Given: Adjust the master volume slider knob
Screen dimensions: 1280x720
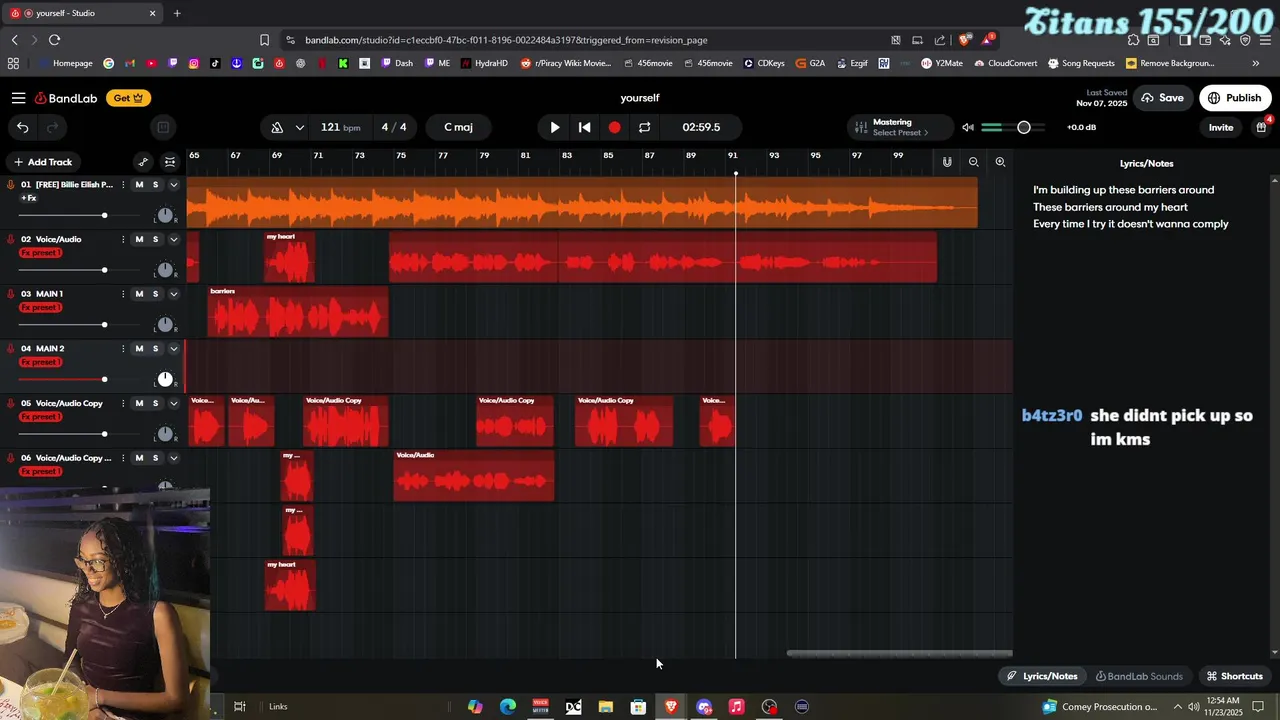Looking at the screenshot, I should (1023, 127).
